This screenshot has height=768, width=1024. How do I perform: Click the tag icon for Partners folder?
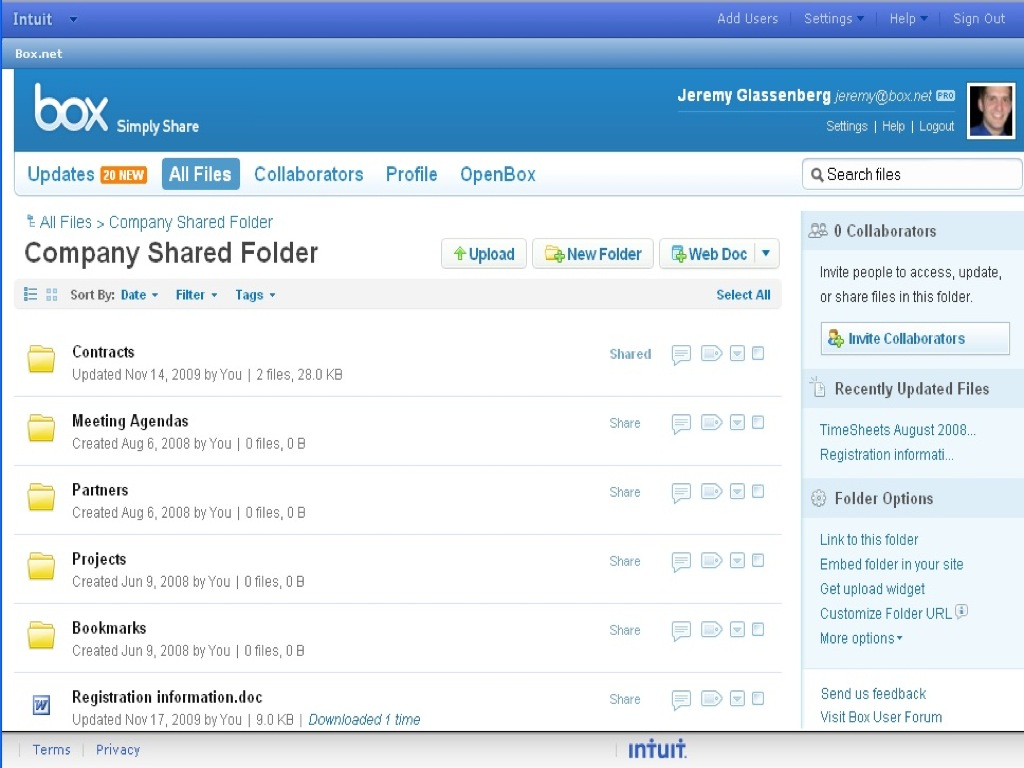click(711, 491)
